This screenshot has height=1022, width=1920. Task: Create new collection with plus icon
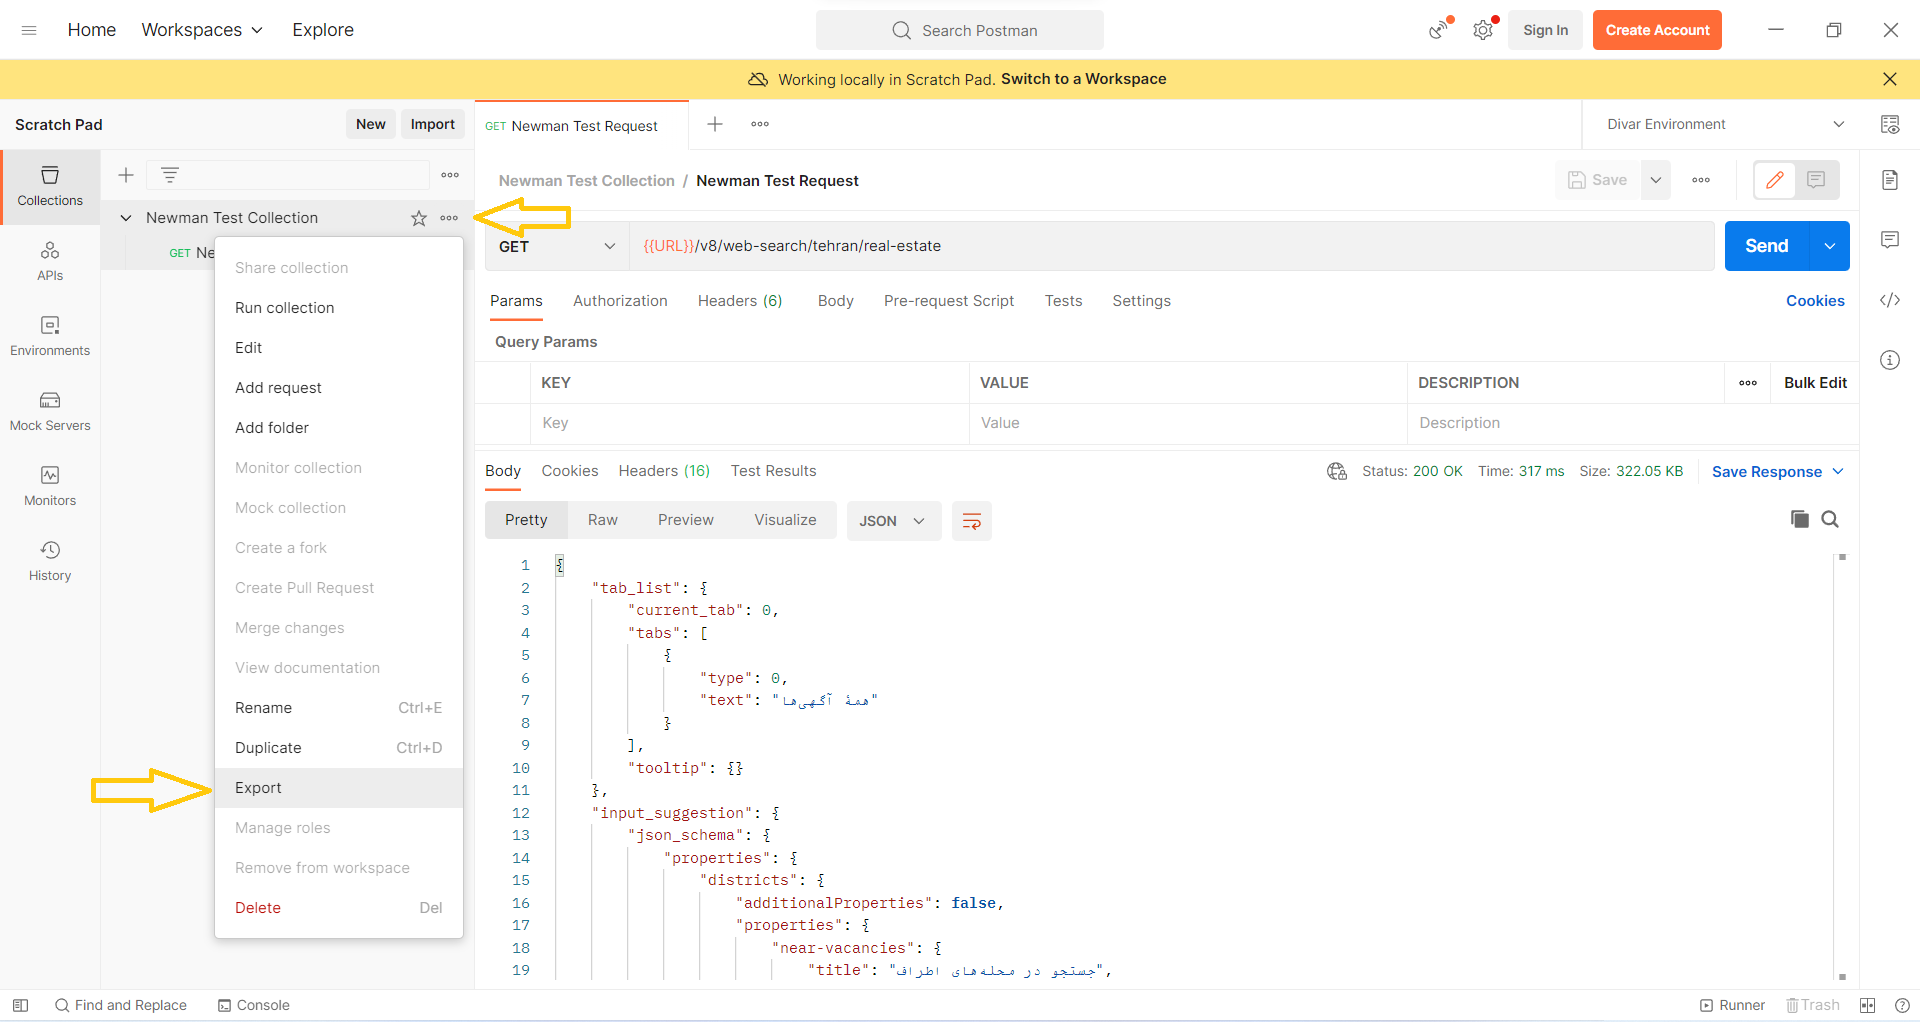(126, 175)
